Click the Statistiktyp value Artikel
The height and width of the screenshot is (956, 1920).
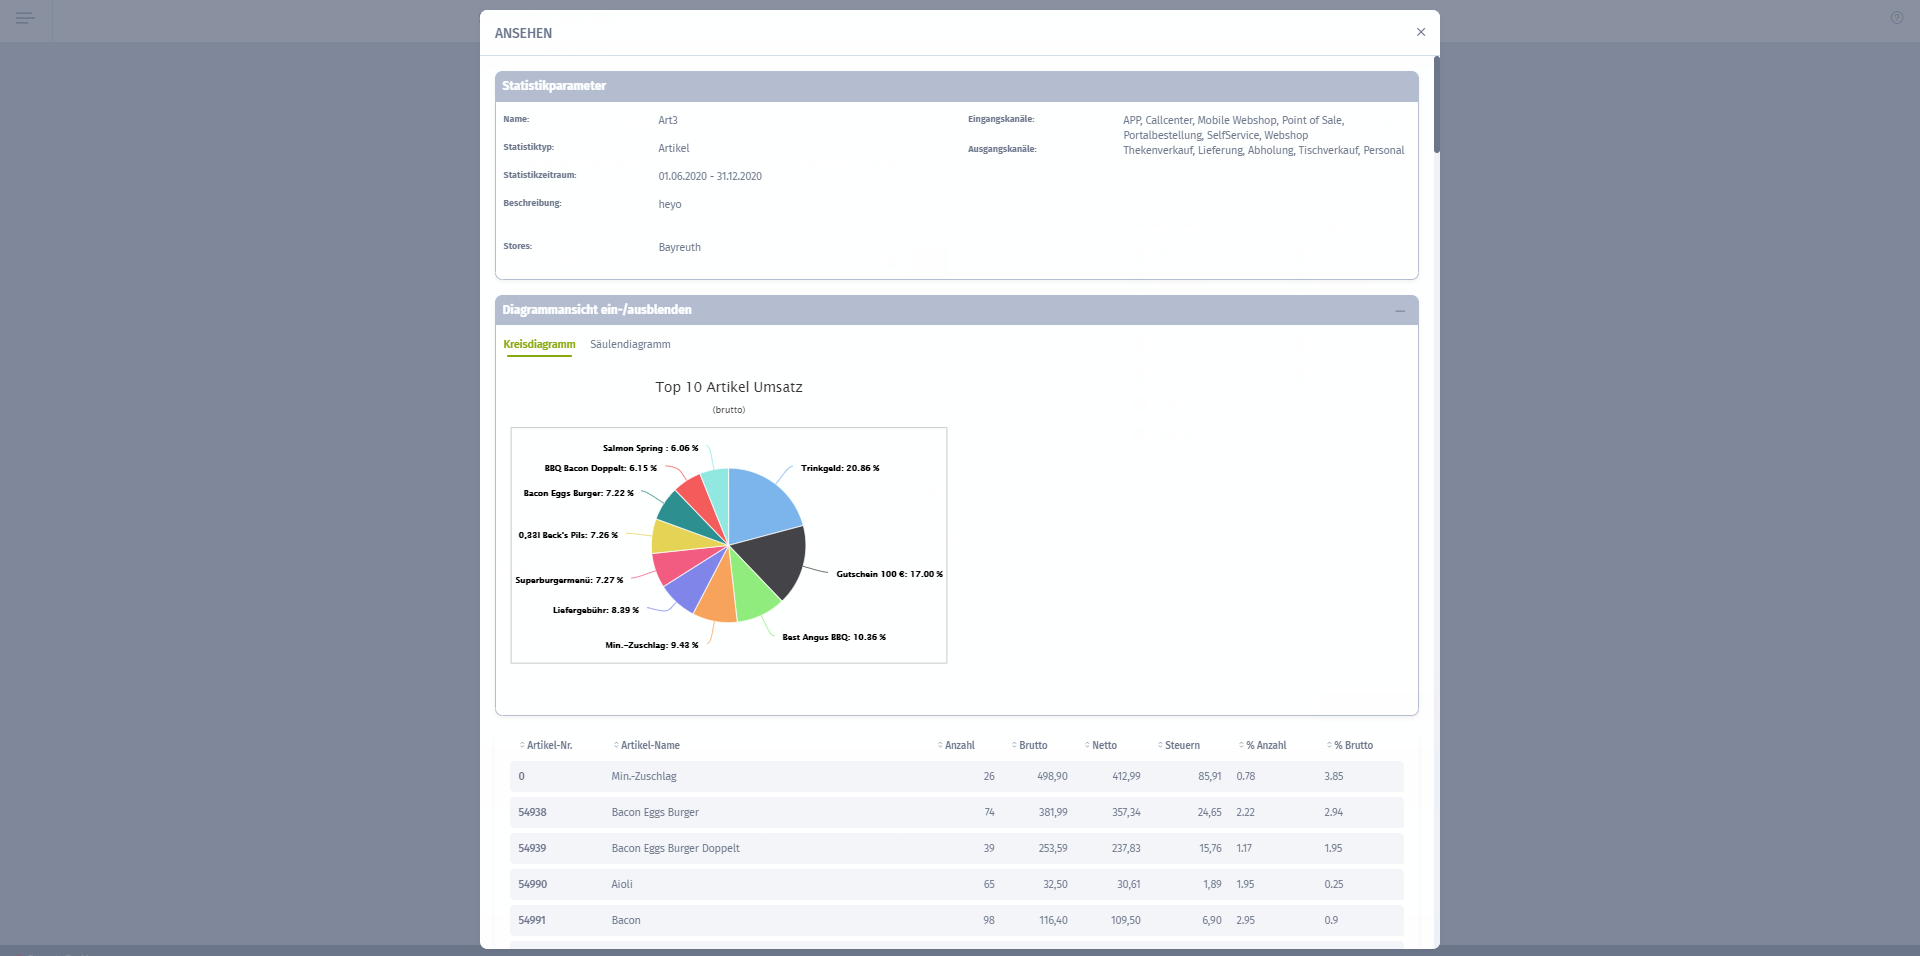point(674,148)
